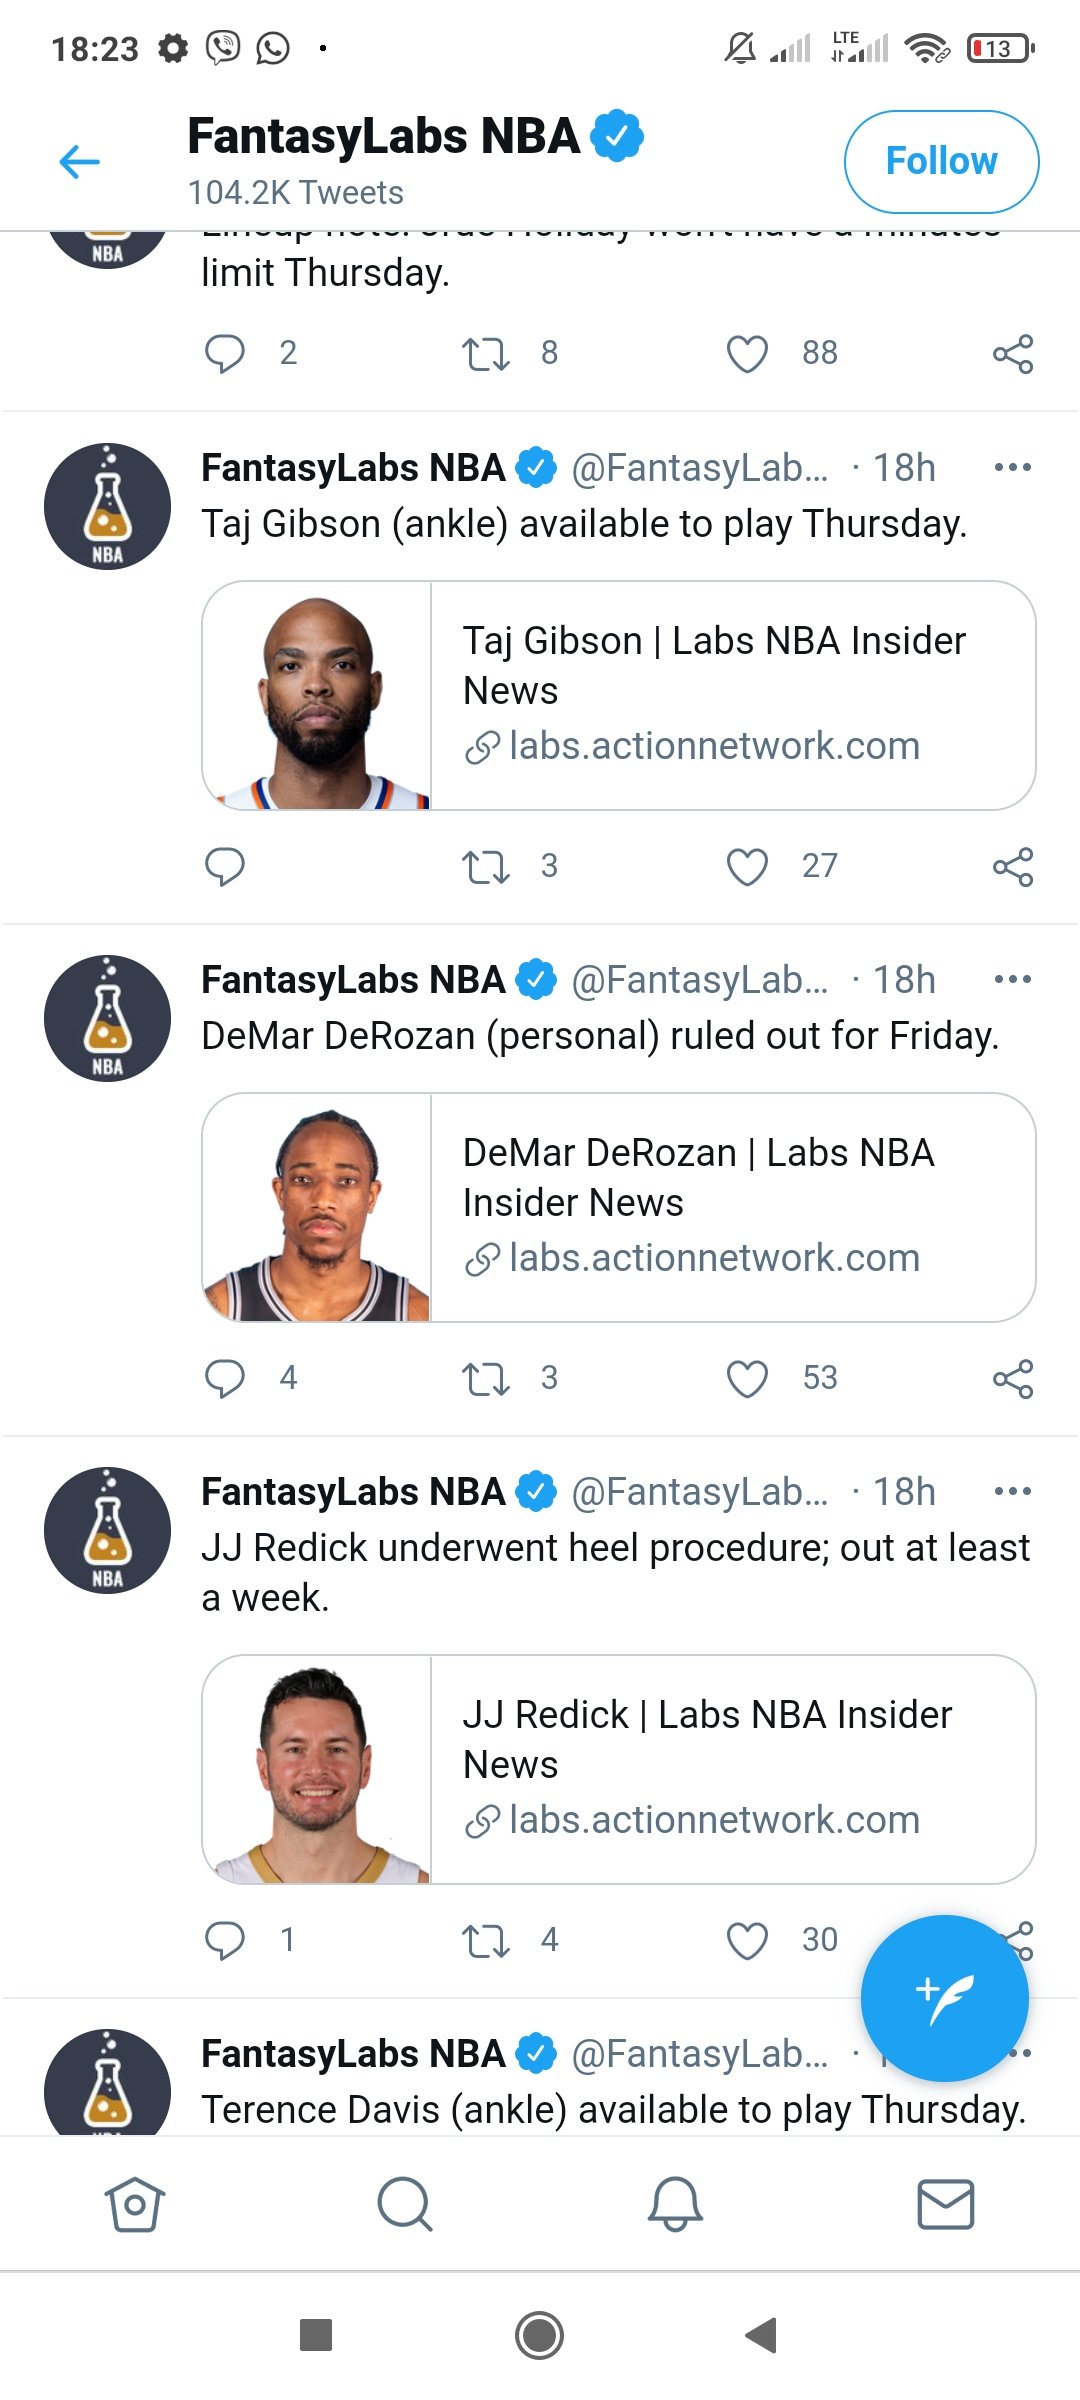This screenshot has width=1080, height=2400.
Task: Open the Search tab
Action: click(x=405, y=2204)
